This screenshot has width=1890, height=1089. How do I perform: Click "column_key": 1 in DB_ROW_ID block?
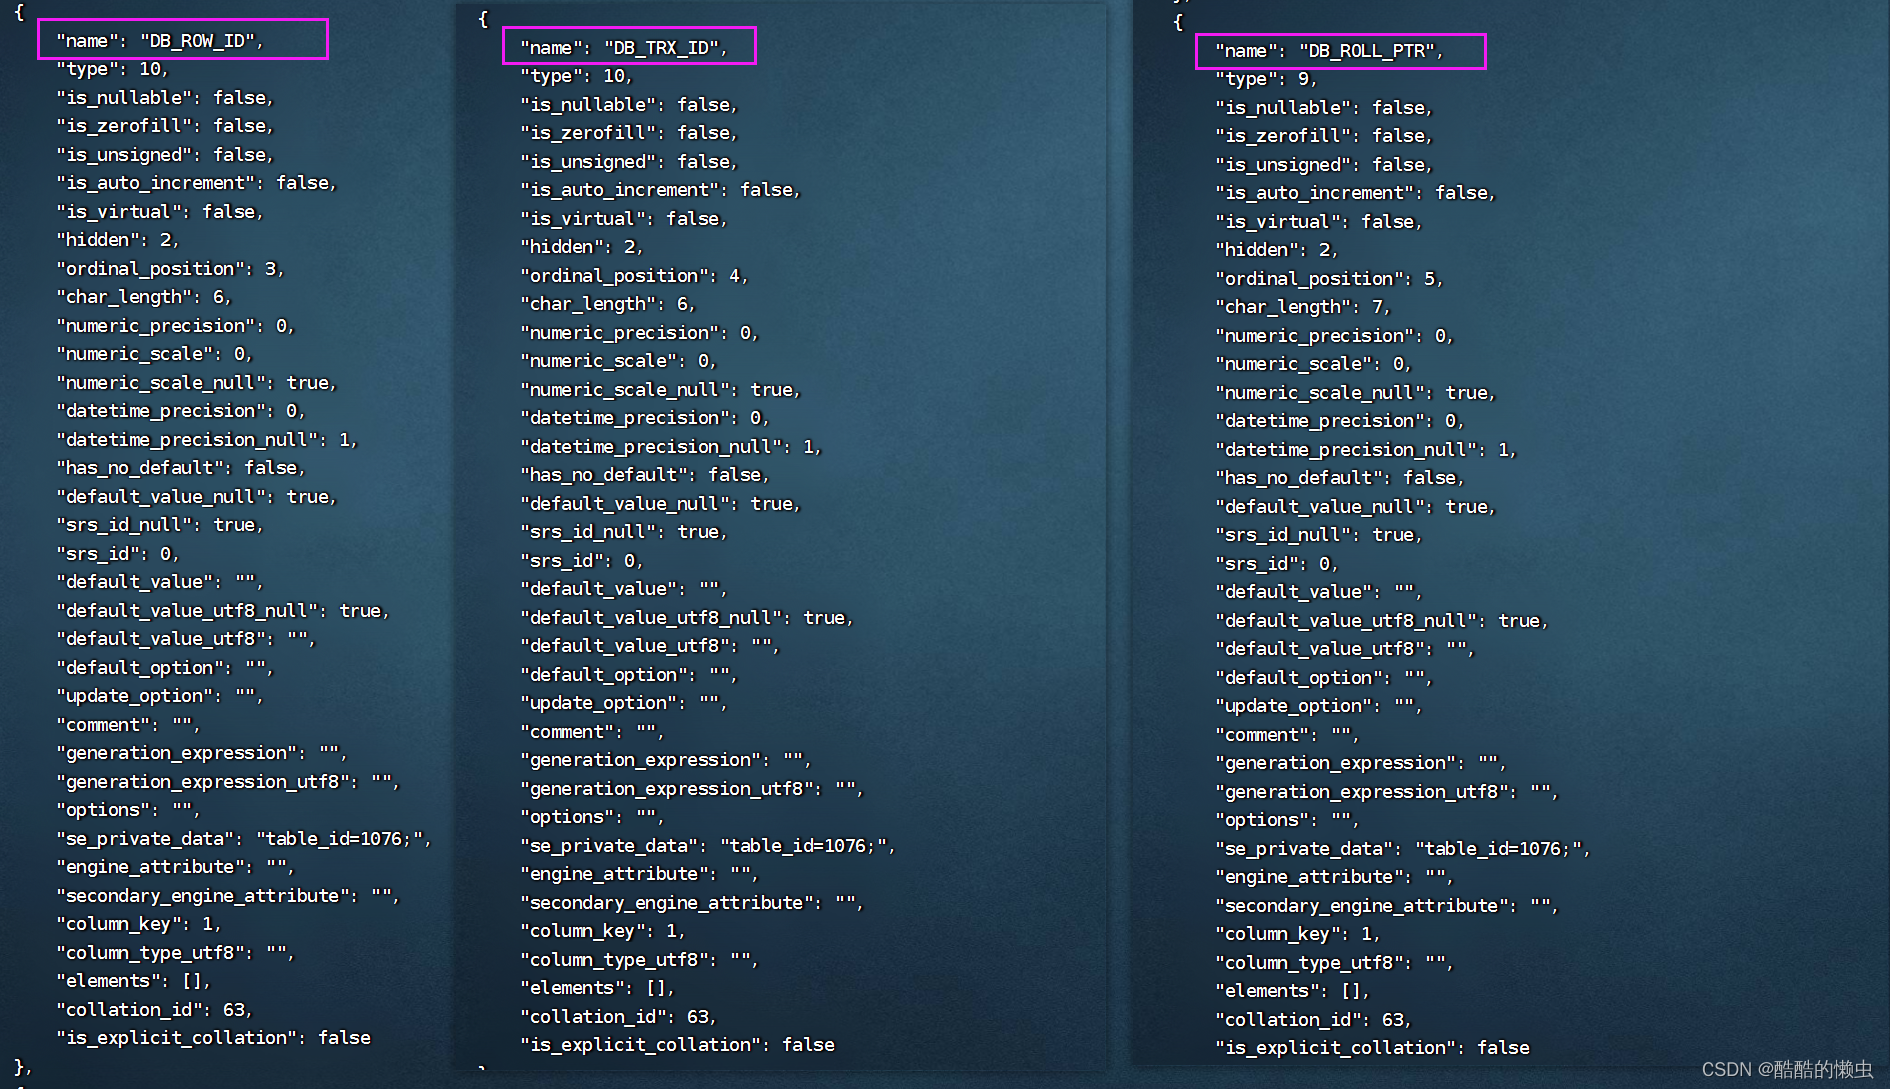[139, 924]
